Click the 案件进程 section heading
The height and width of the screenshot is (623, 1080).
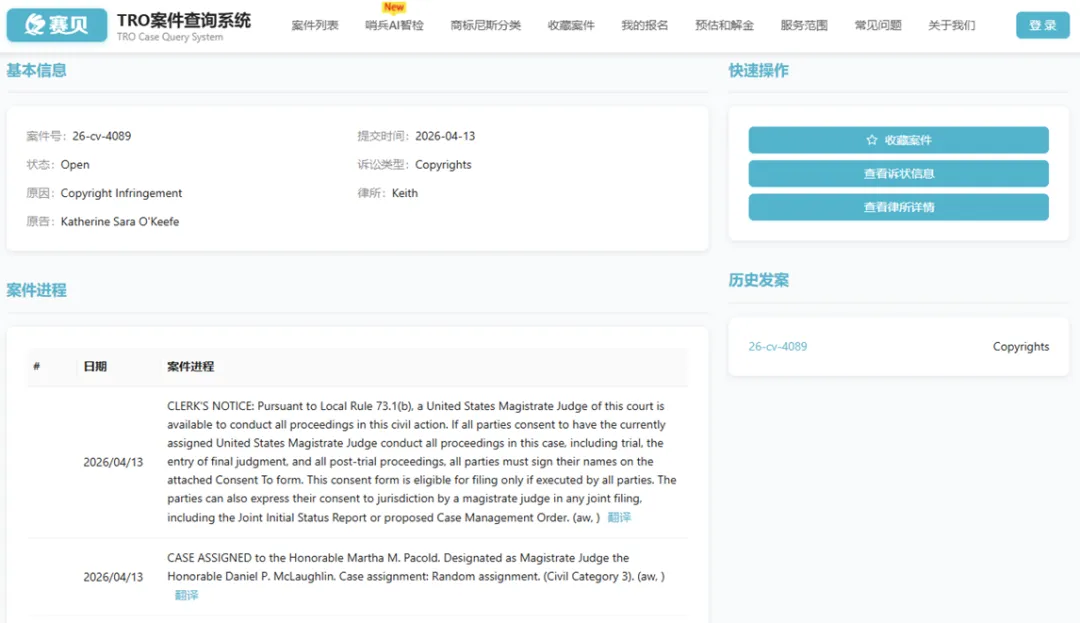click(x=37, y=290)
